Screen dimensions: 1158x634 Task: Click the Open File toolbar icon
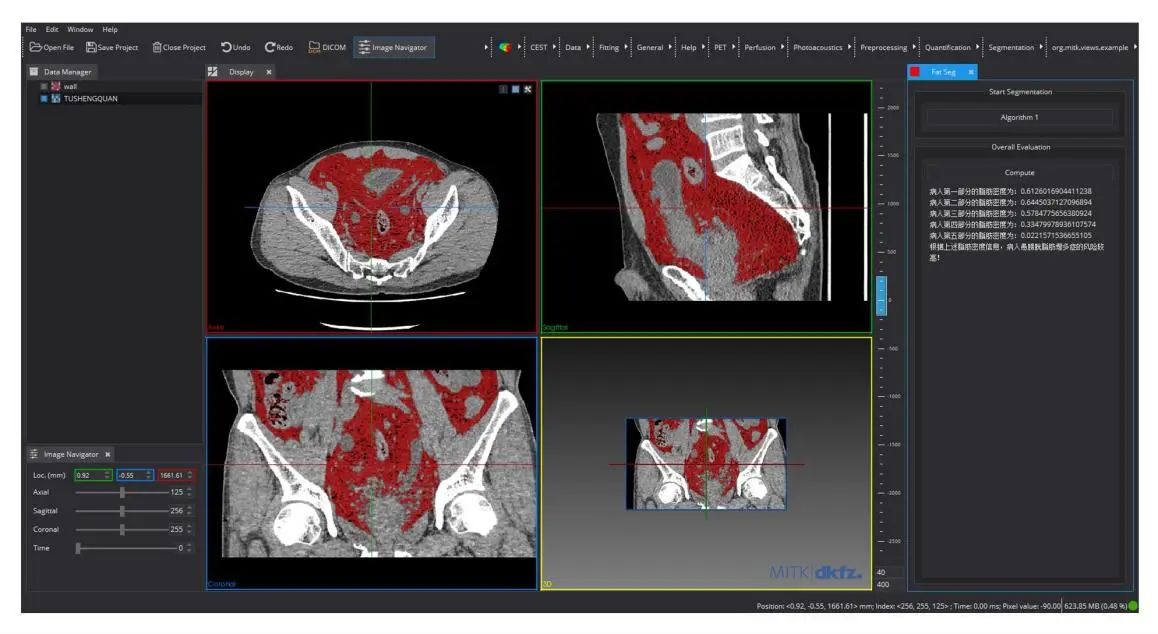click(36, 47)
